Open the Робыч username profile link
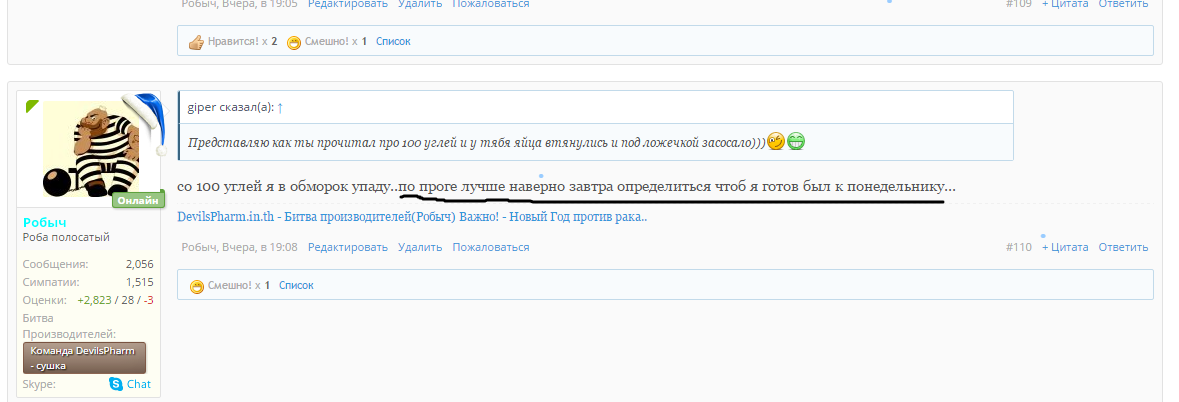 coord(46,222)
